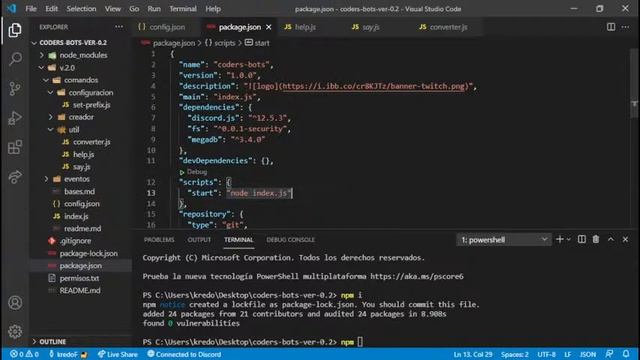Open the banner-twitch.png URL link

pyautogui.click(x=373, y=86)
